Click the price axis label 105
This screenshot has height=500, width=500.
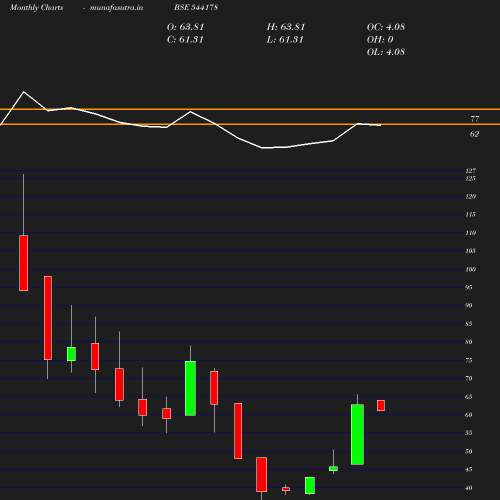(471, 251)
